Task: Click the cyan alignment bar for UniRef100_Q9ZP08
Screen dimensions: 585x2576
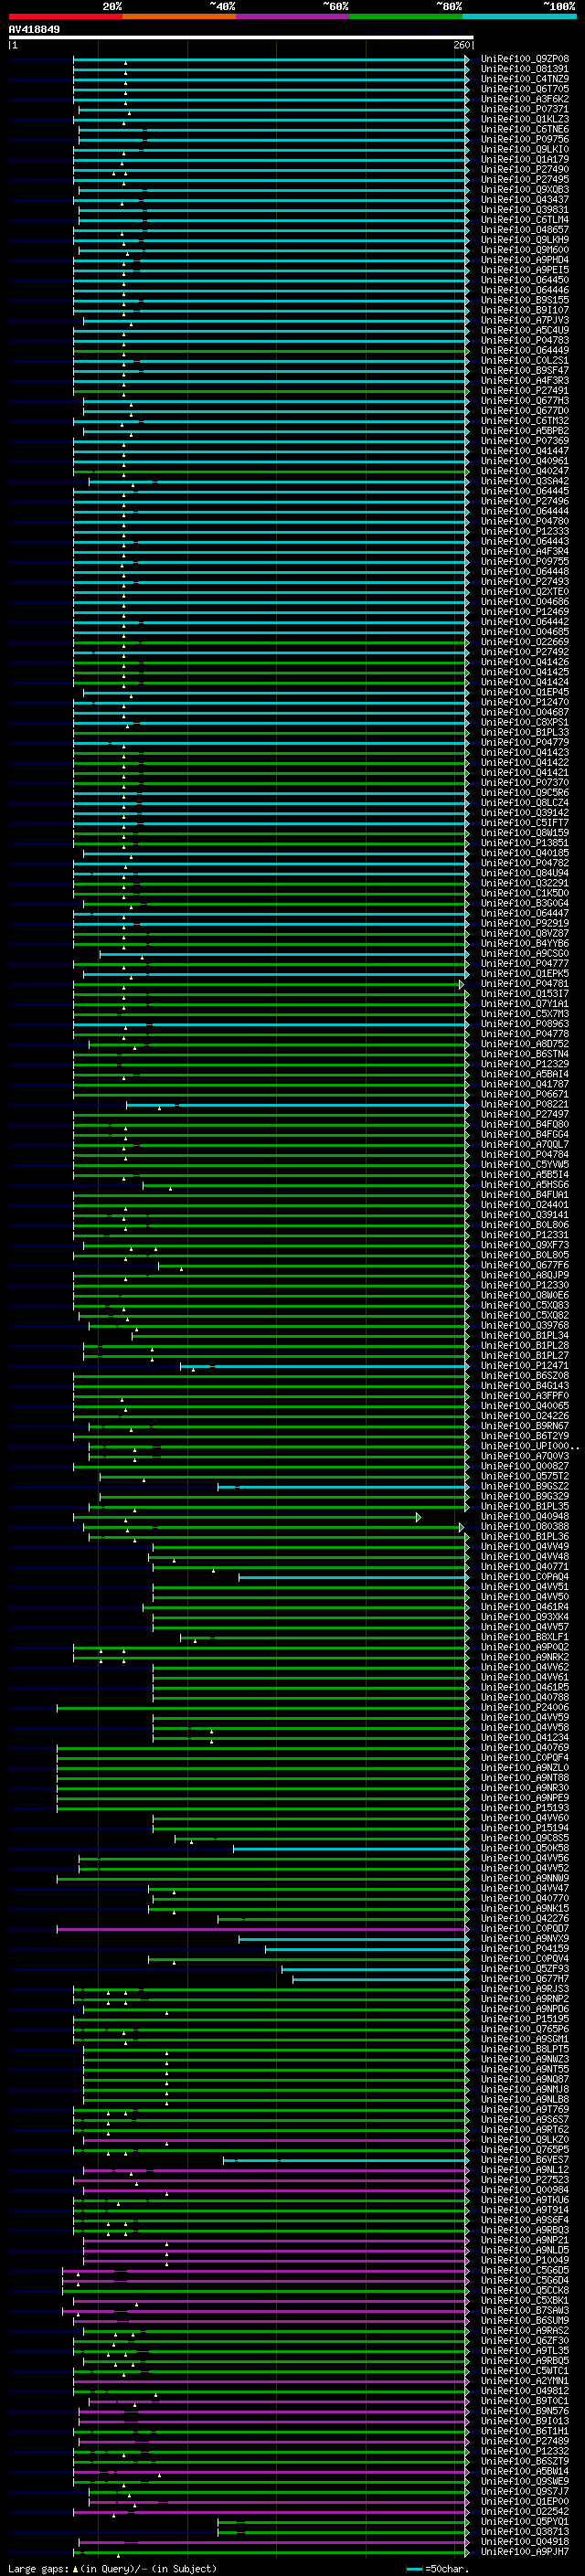Action: point(270,59)
